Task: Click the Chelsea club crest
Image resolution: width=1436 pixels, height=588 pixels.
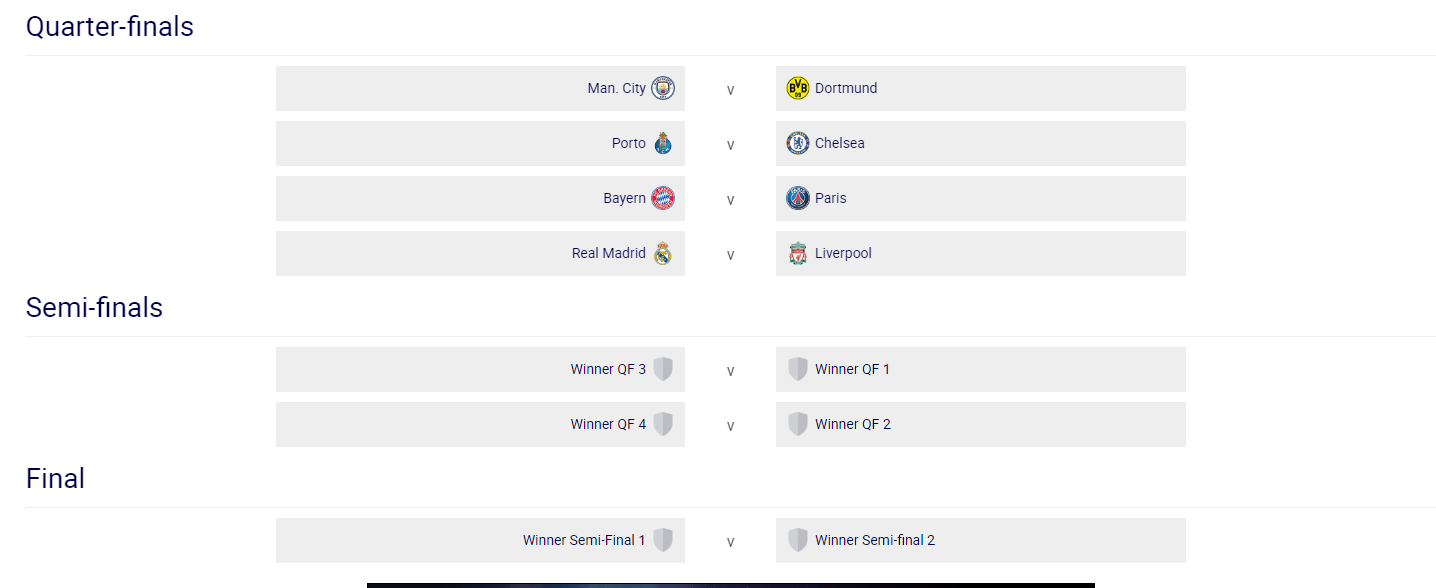Action: pos(797,143)
